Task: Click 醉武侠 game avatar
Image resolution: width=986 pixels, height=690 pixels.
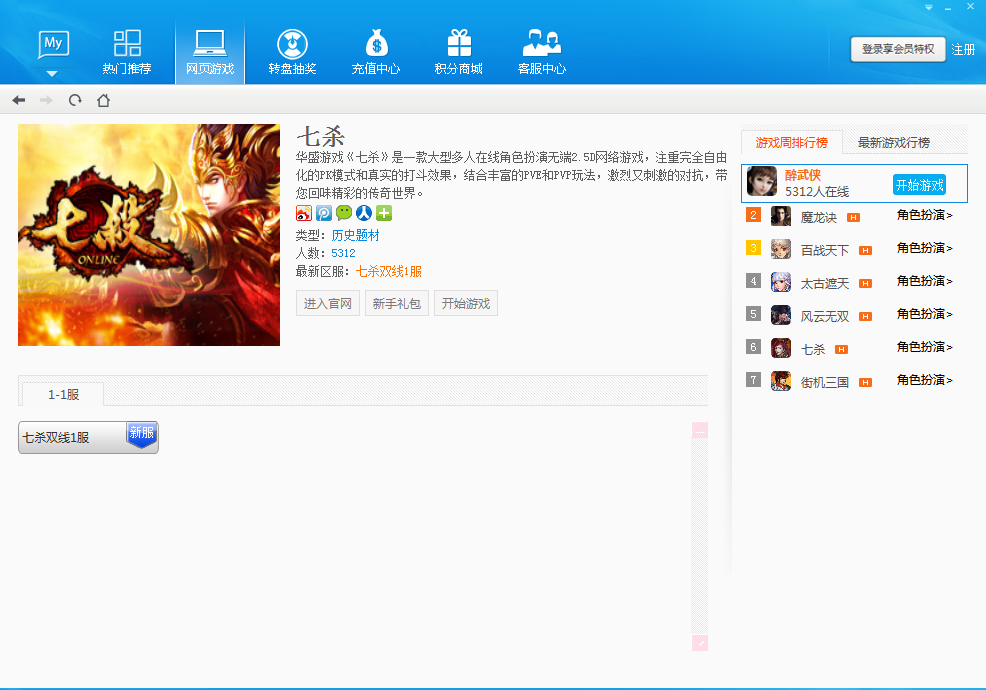Action: coord(762,182)
